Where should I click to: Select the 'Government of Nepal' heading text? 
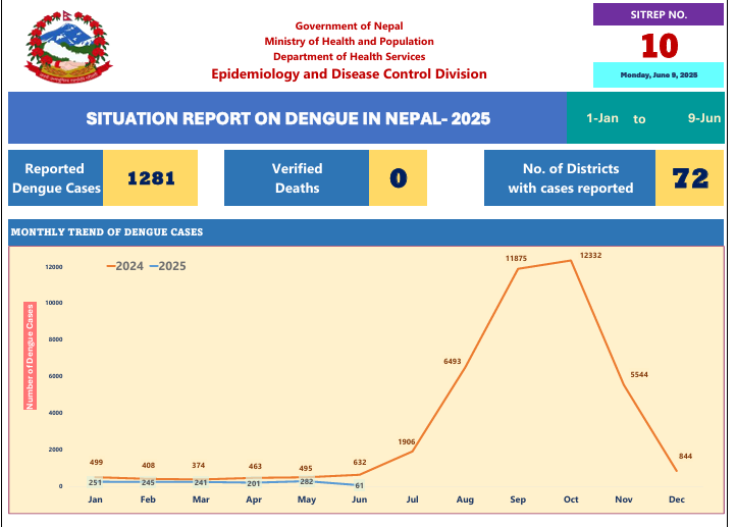point(349,26)
